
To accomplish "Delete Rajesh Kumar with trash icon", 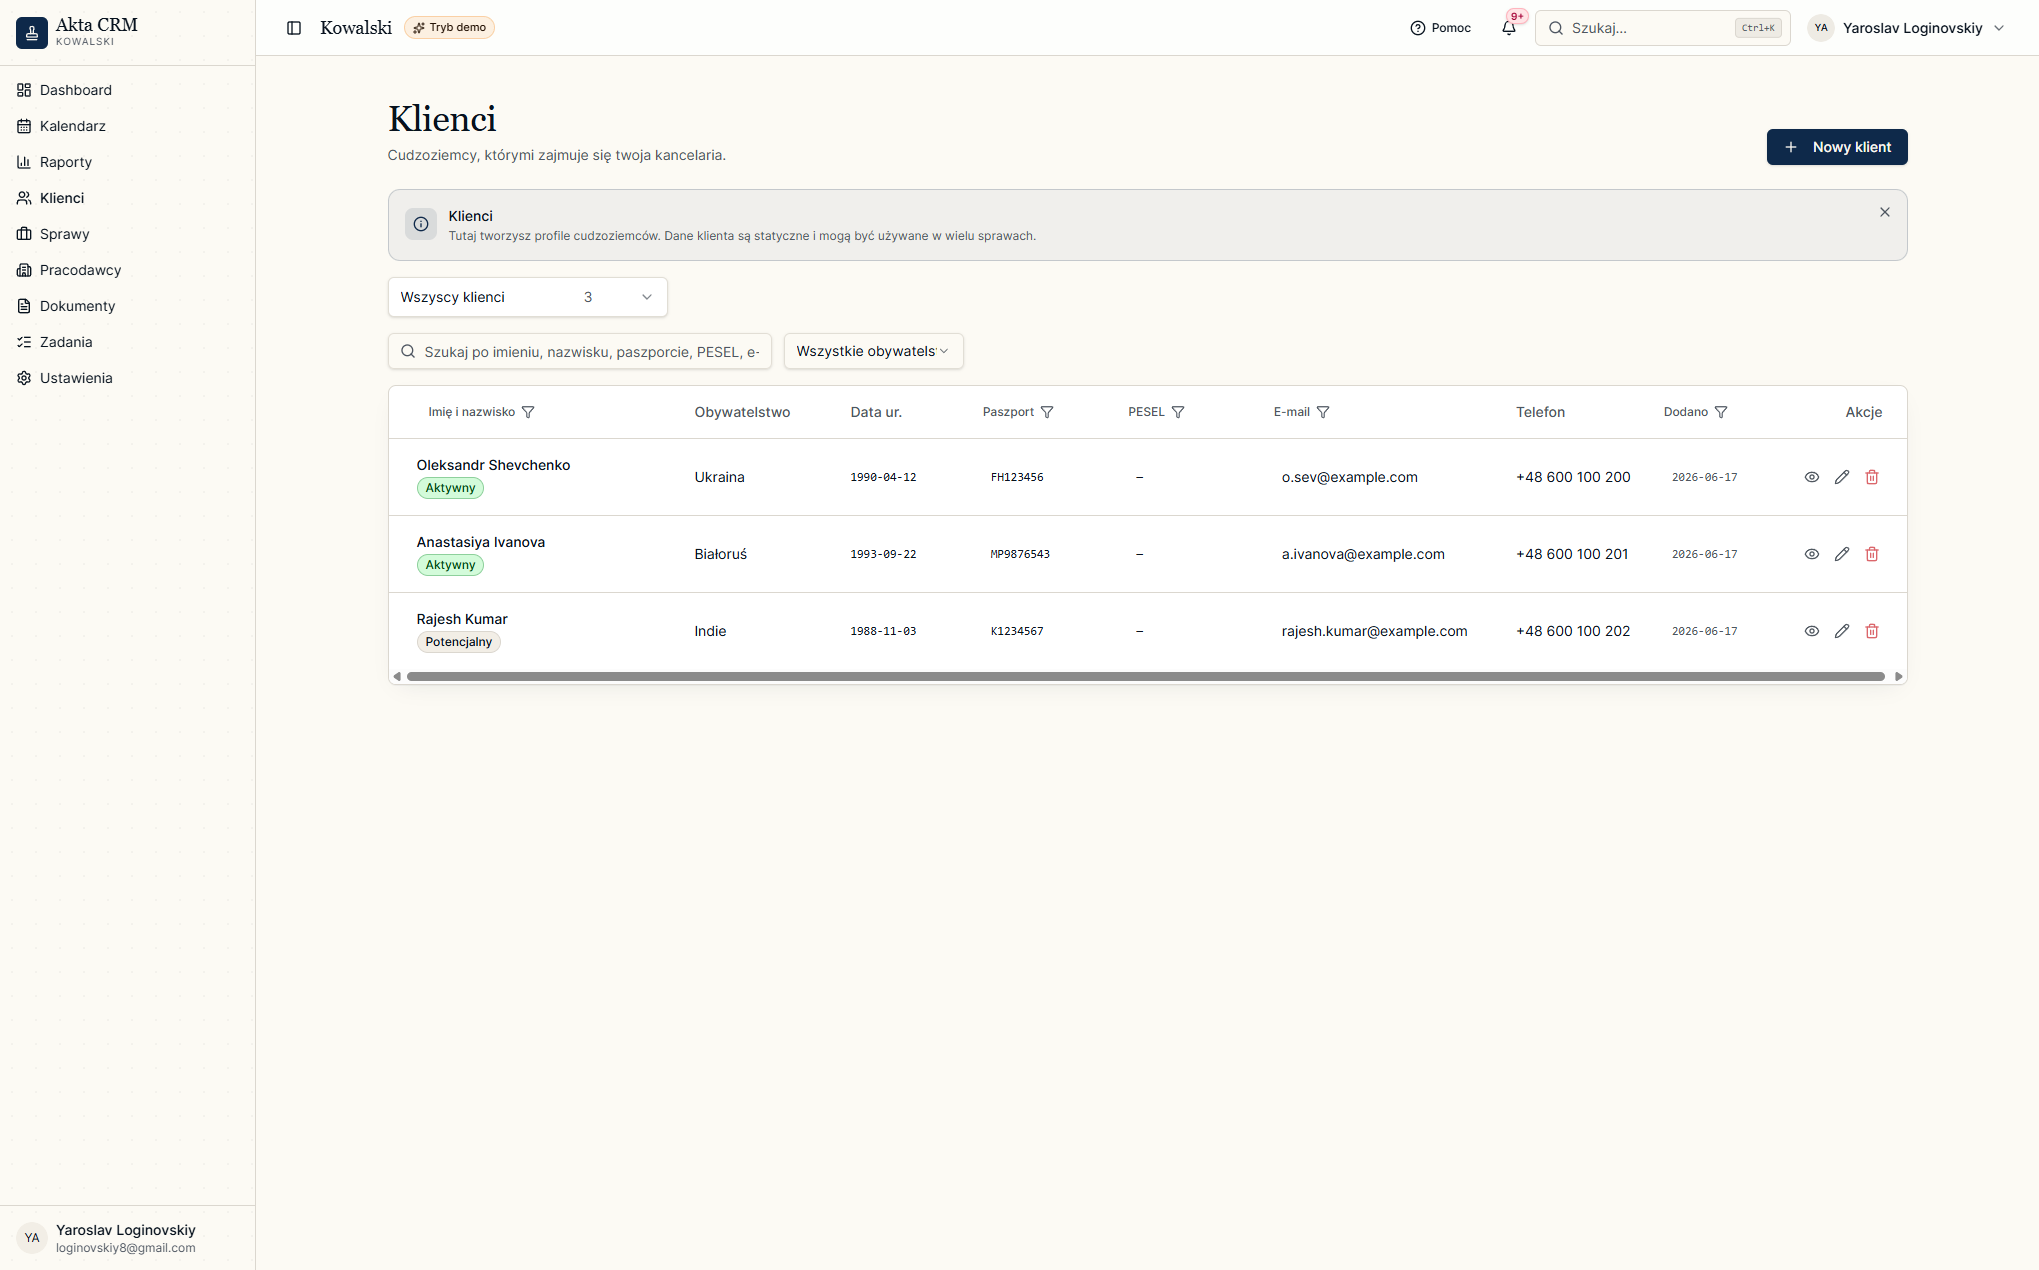I will click(1872, 631).
